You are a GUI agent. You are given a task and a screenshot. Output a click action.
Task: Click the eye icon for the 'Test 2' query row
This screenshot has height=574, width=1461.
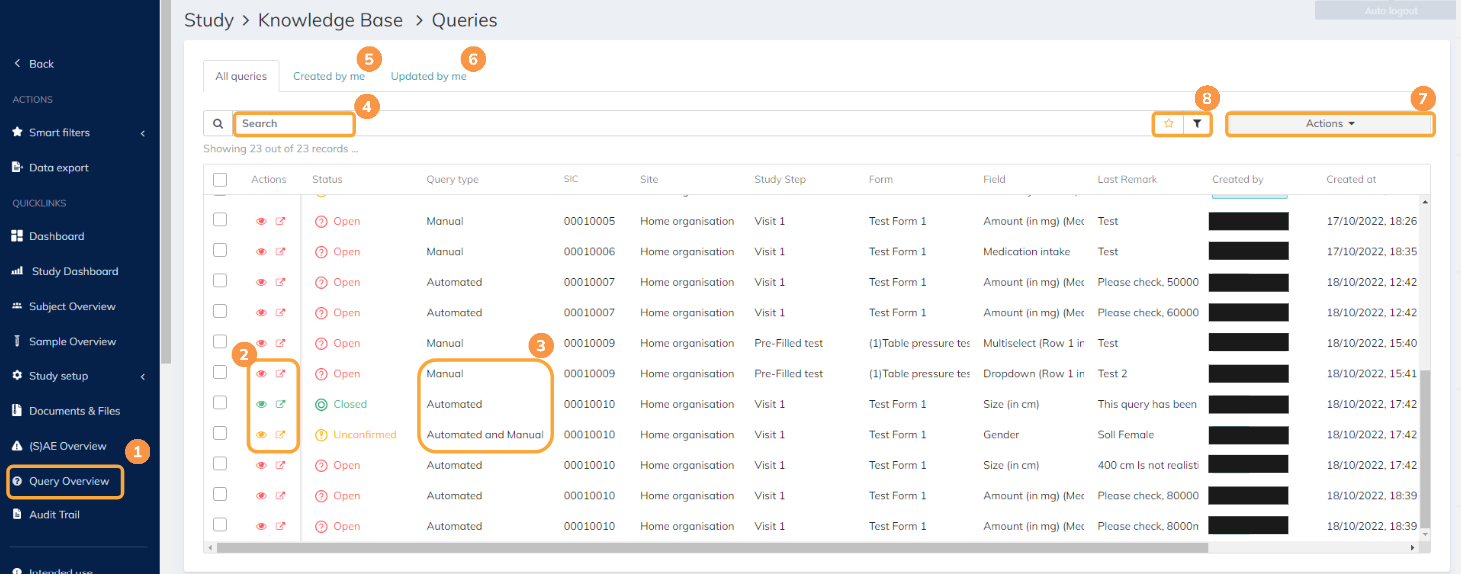click(261, 374)
